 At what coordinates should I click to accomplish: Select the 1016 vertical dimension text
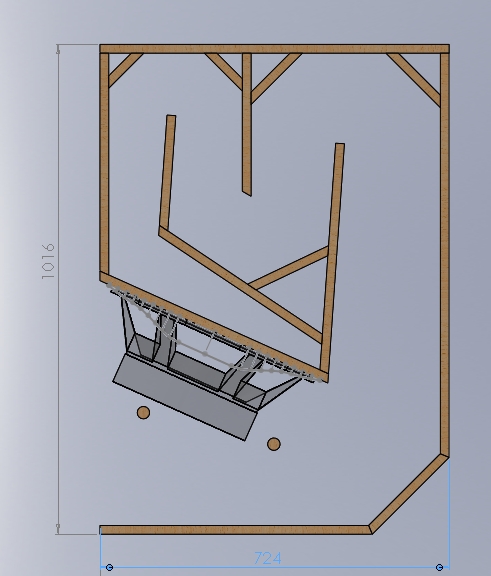pos(48,261)
